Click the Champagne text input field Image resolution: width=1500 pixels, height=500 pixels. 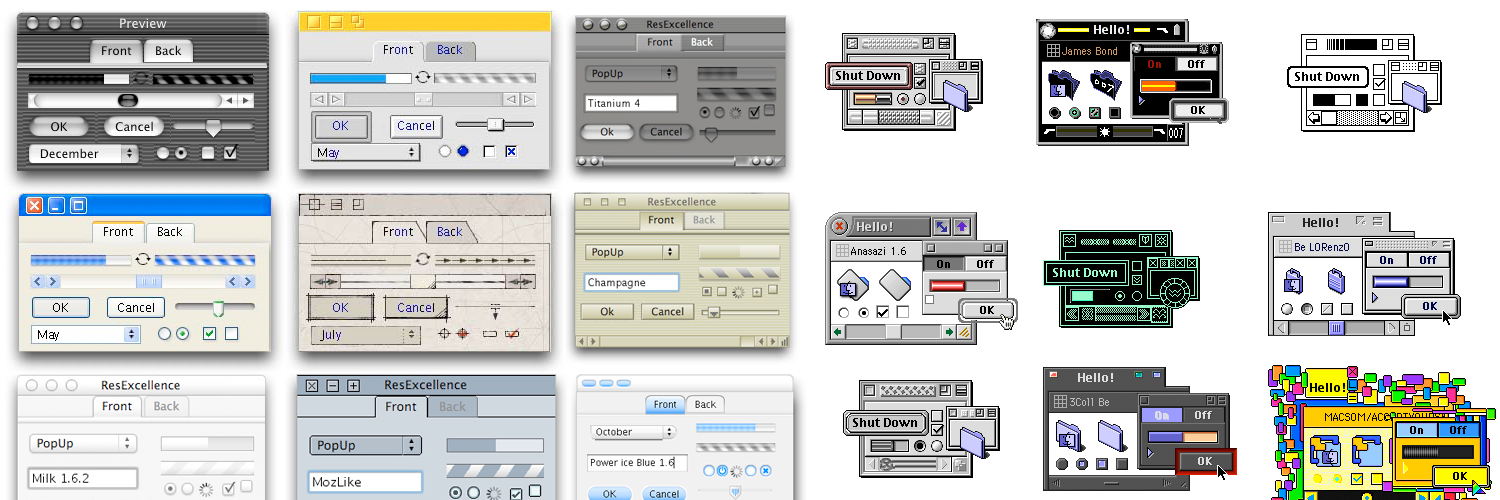[631, 283]
